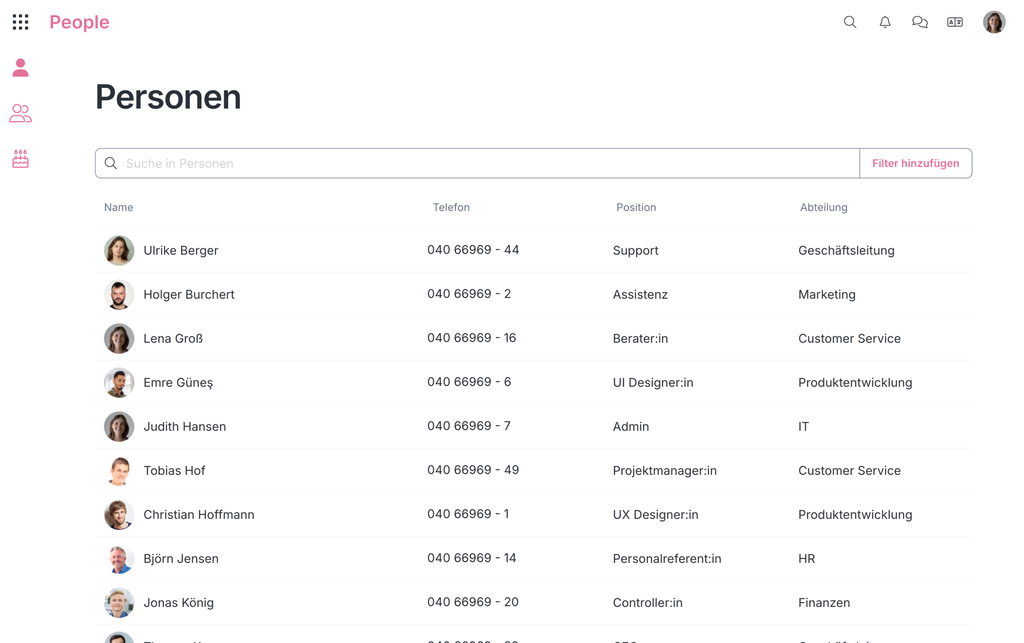Sort by the Abteilung column header
Image resolution: width=1024 pixels, height=643 pixels.
pos(823,207)
